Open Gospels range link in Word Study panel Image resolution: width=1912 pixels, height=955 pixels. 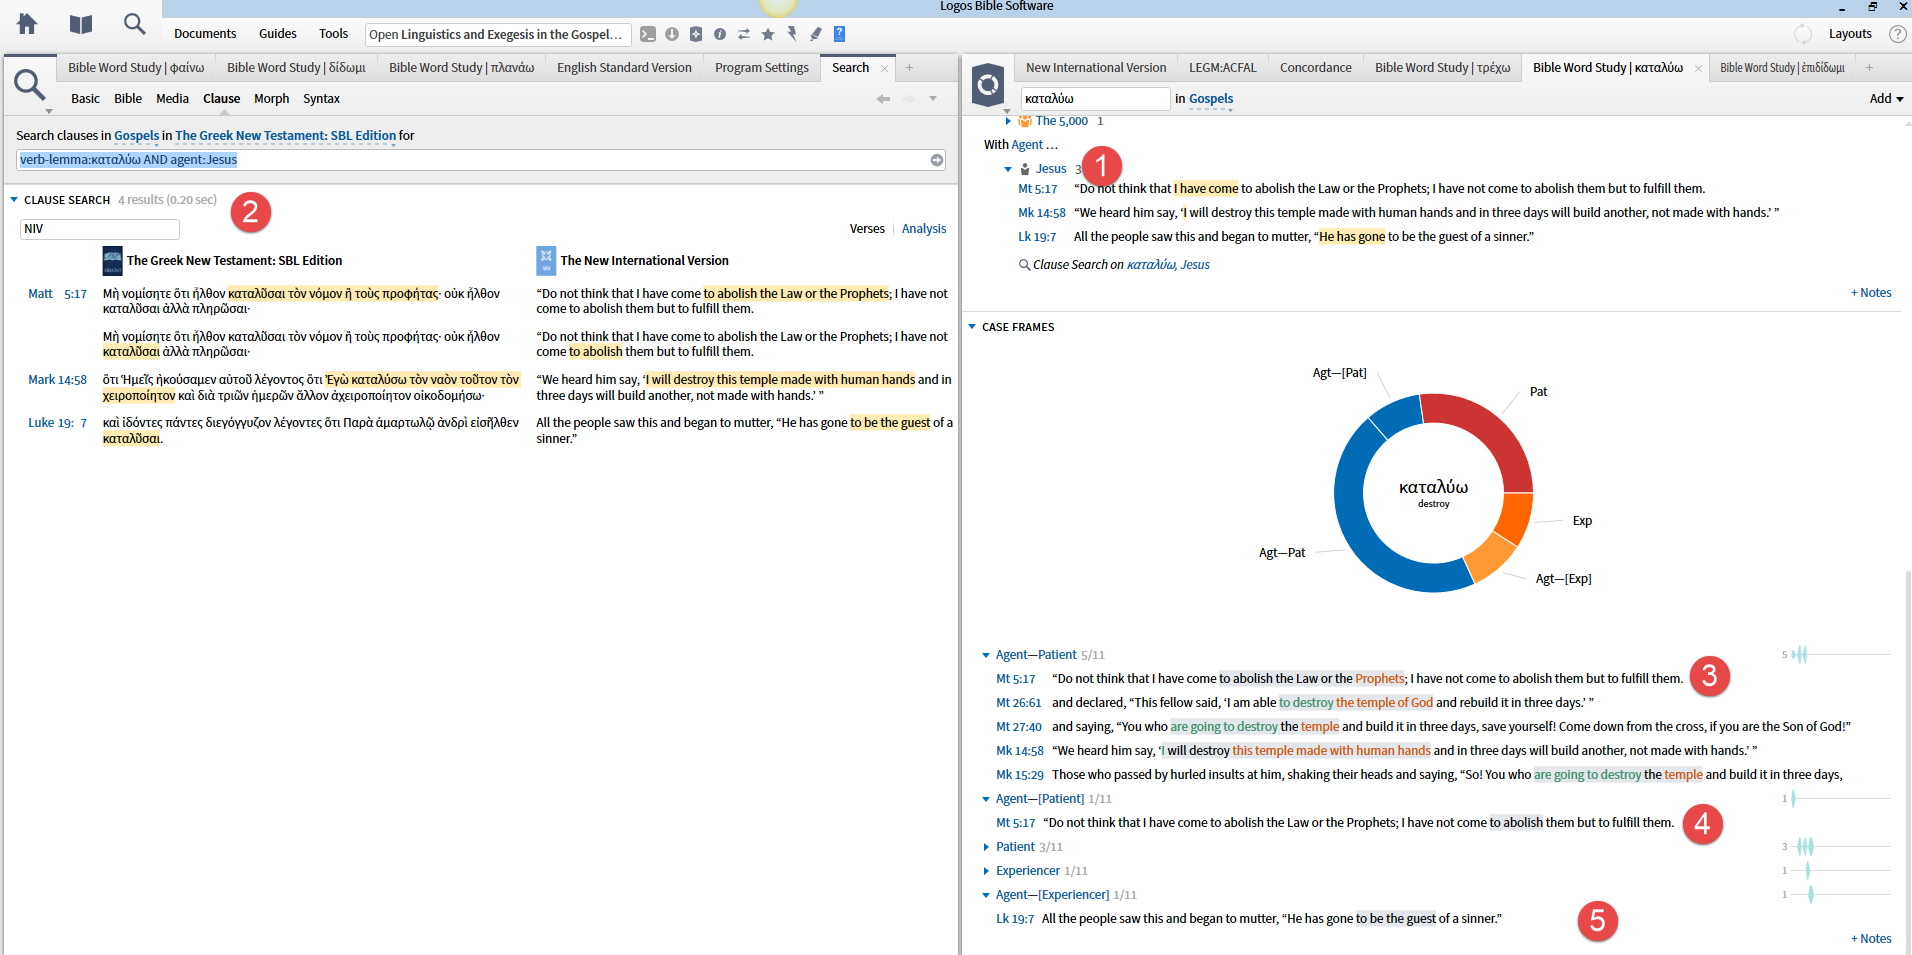pyautogui.click(x=1211, y=99)
